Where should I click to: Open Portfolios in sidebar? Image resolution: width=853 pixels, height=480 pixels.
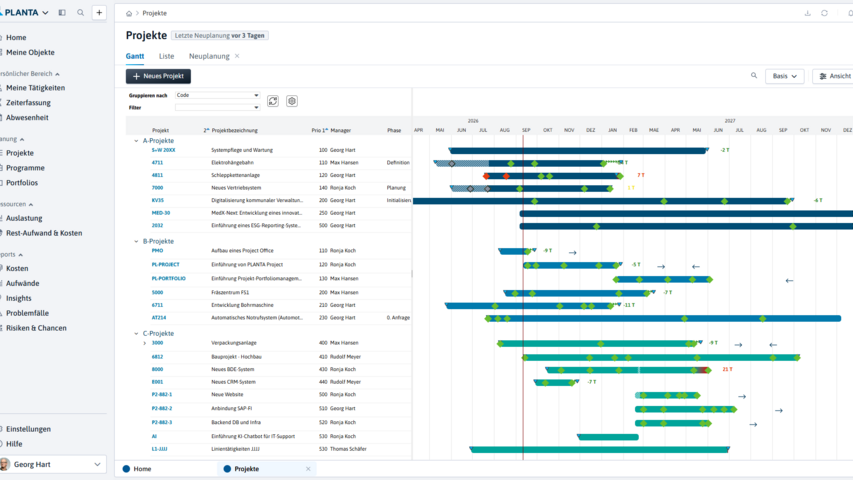coord(22,182)
